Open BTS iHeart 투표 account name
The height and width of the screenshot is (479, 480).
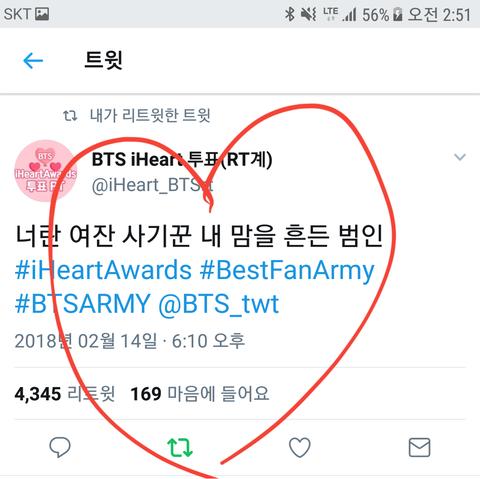[x=182, y=159]
